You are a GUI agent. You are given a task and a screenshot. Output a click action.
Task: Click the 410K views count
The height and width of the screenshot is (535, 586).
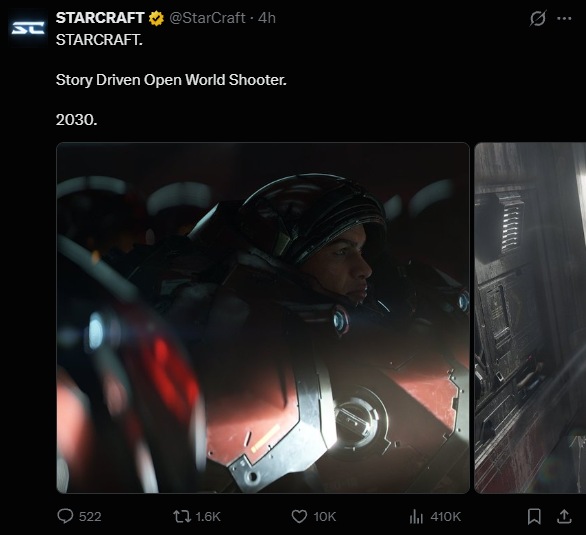pyautogui.click(x=445, y=517)
